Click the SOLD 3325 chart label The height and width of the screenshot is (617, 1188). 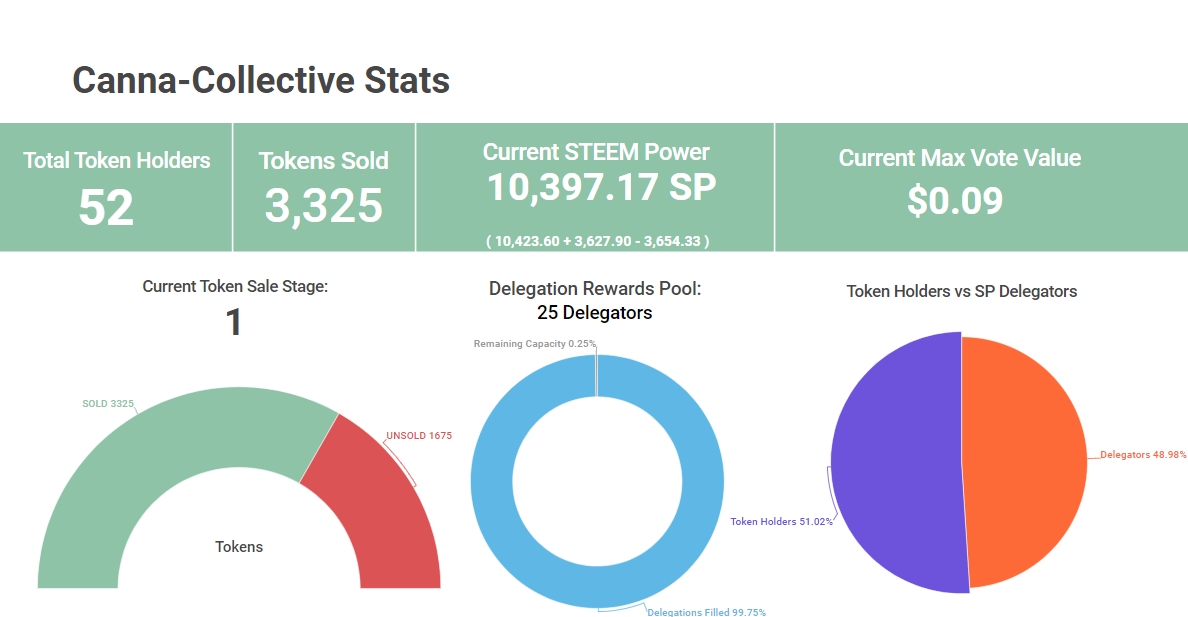[108, 404]
